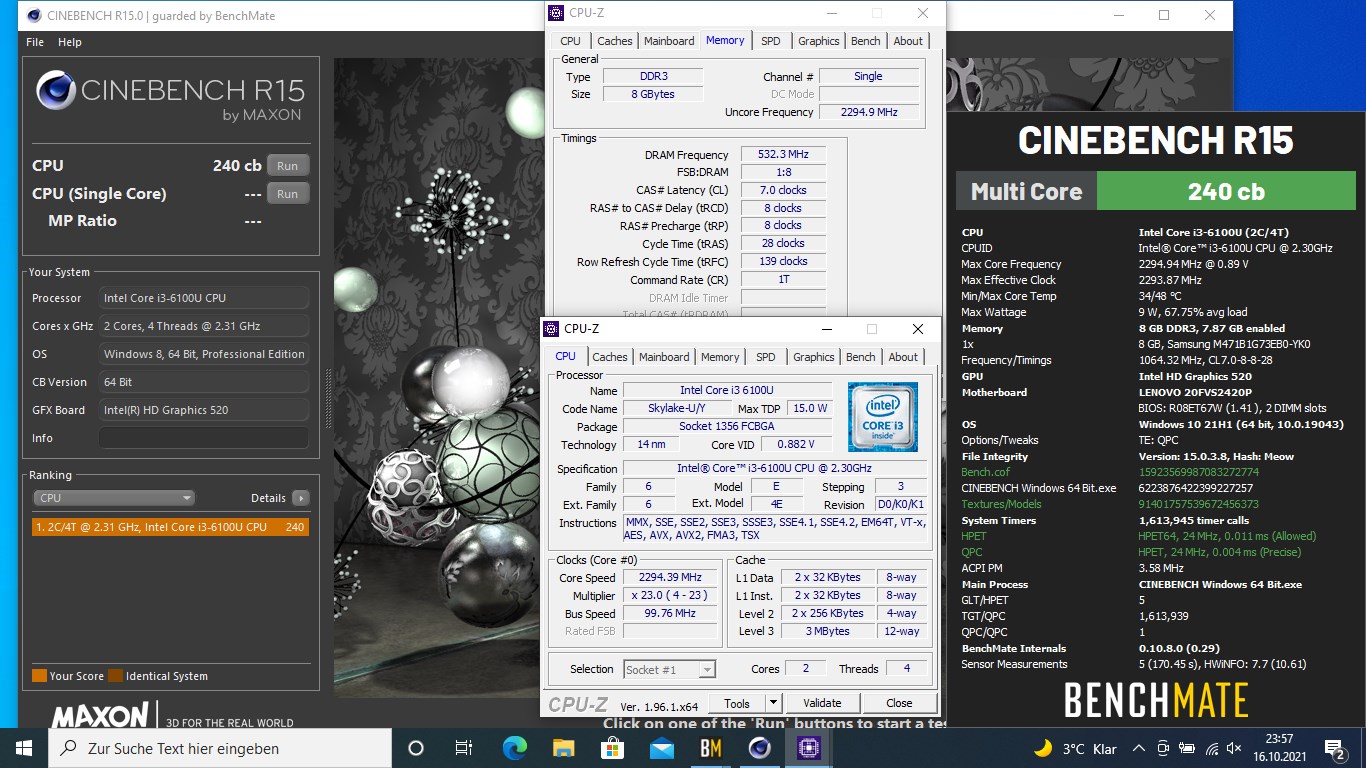Click the Multiplier value x 23.0
Screen dimensions: 1366x768
(671, 596)
